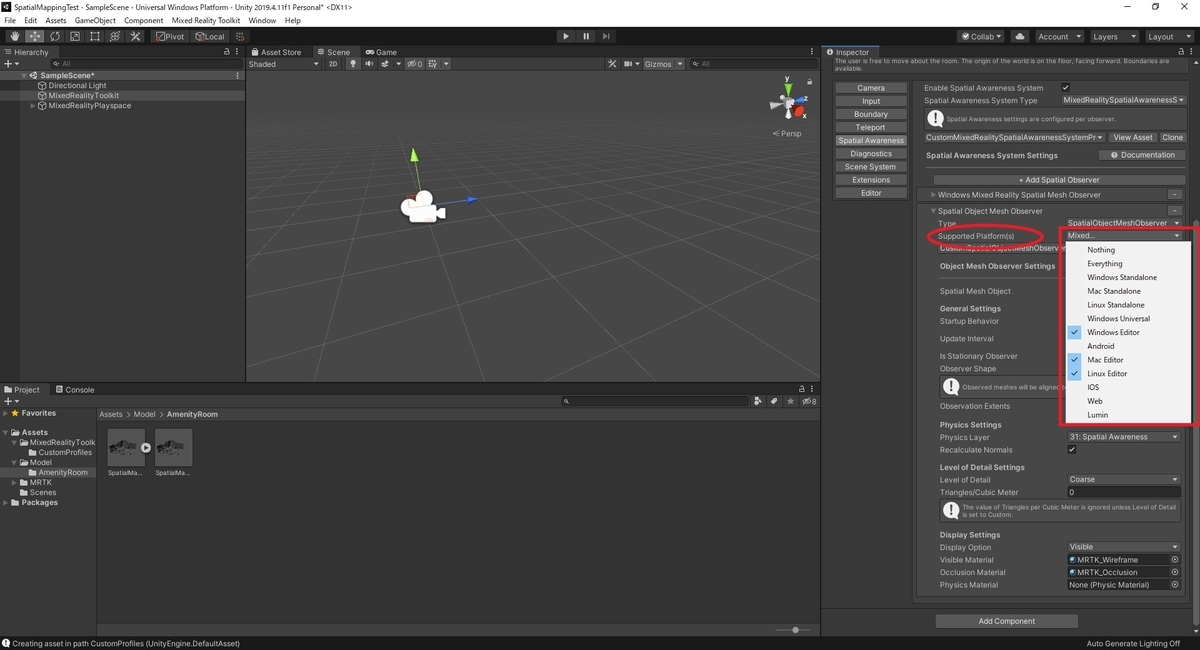Toggle scene grid visibility icon
This screenshot has width=1200, height=650.
click(432, 64)
